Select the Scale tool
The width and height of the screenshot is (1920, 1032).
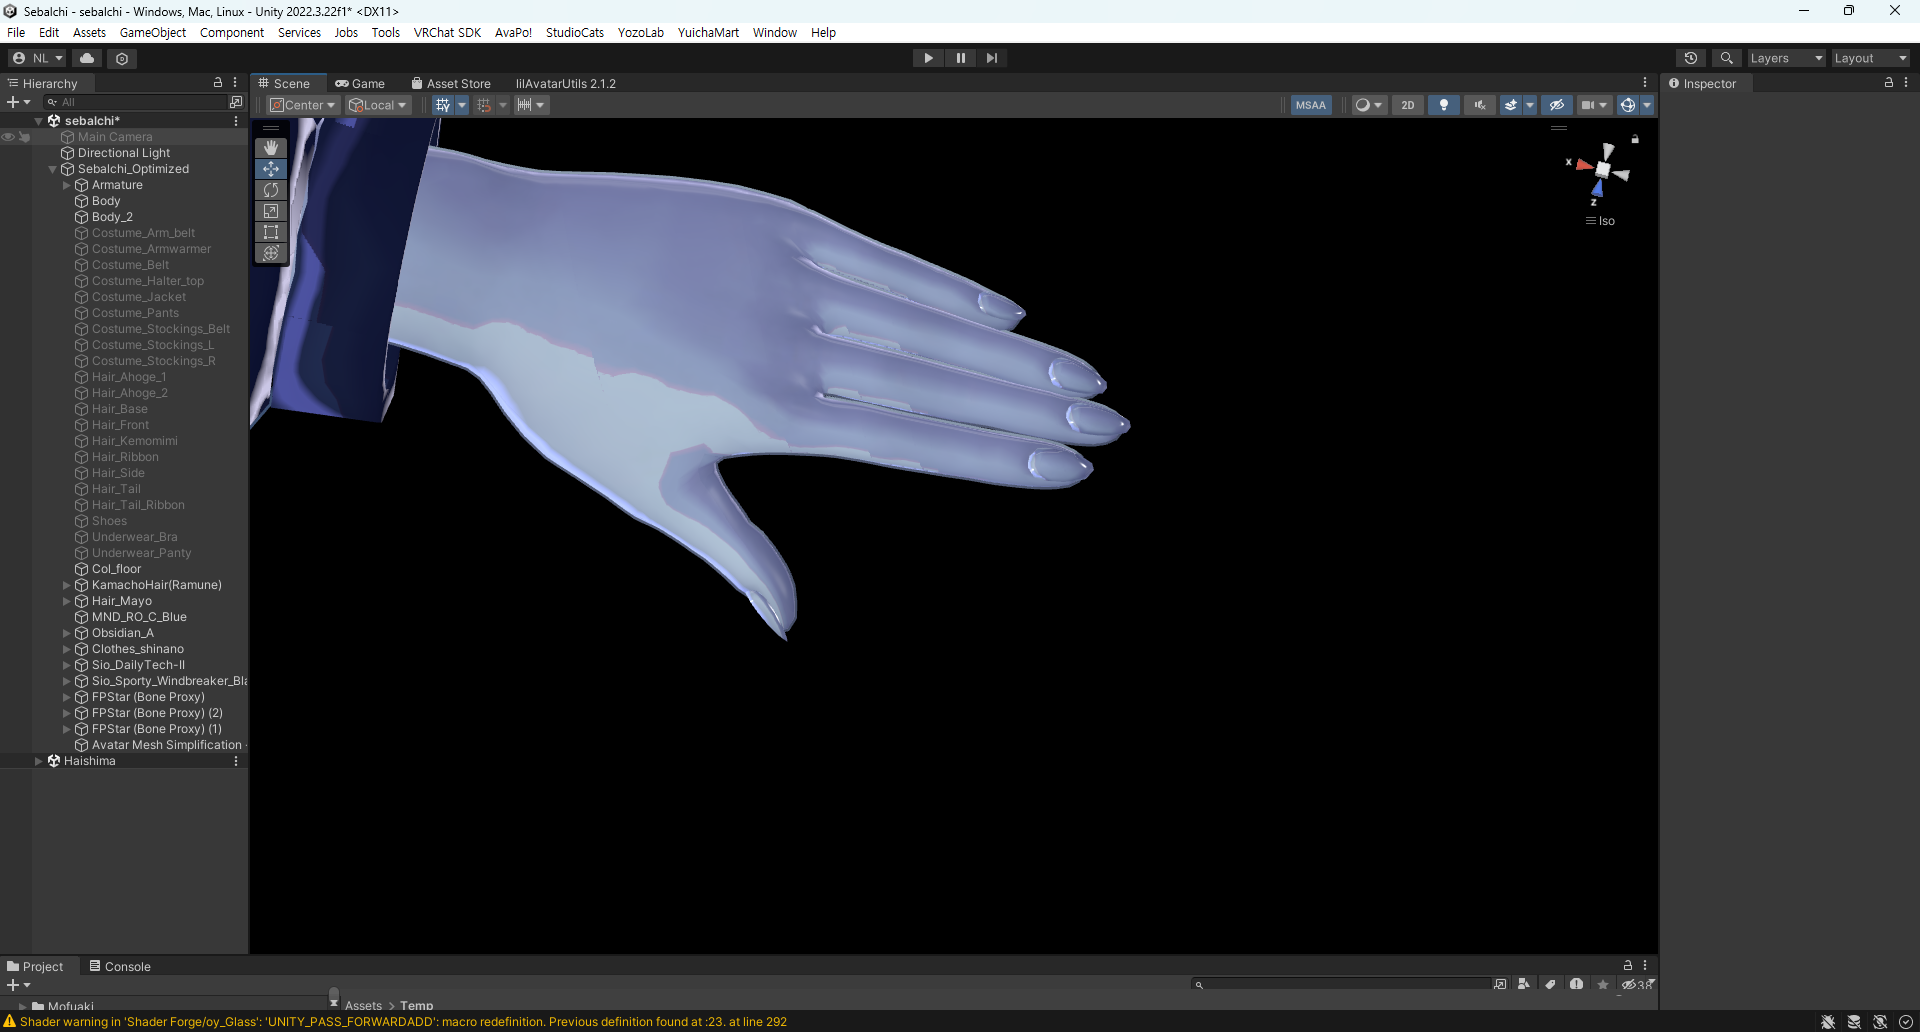271,211
